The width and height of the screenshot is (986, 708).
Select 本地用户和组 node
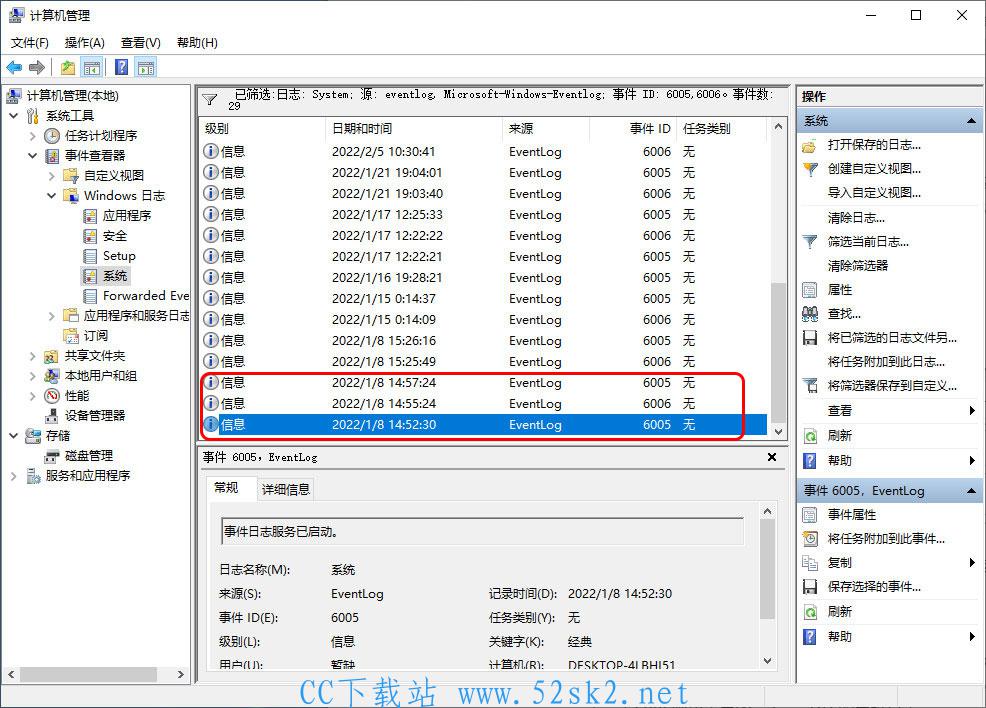click(x=101, y=376)
